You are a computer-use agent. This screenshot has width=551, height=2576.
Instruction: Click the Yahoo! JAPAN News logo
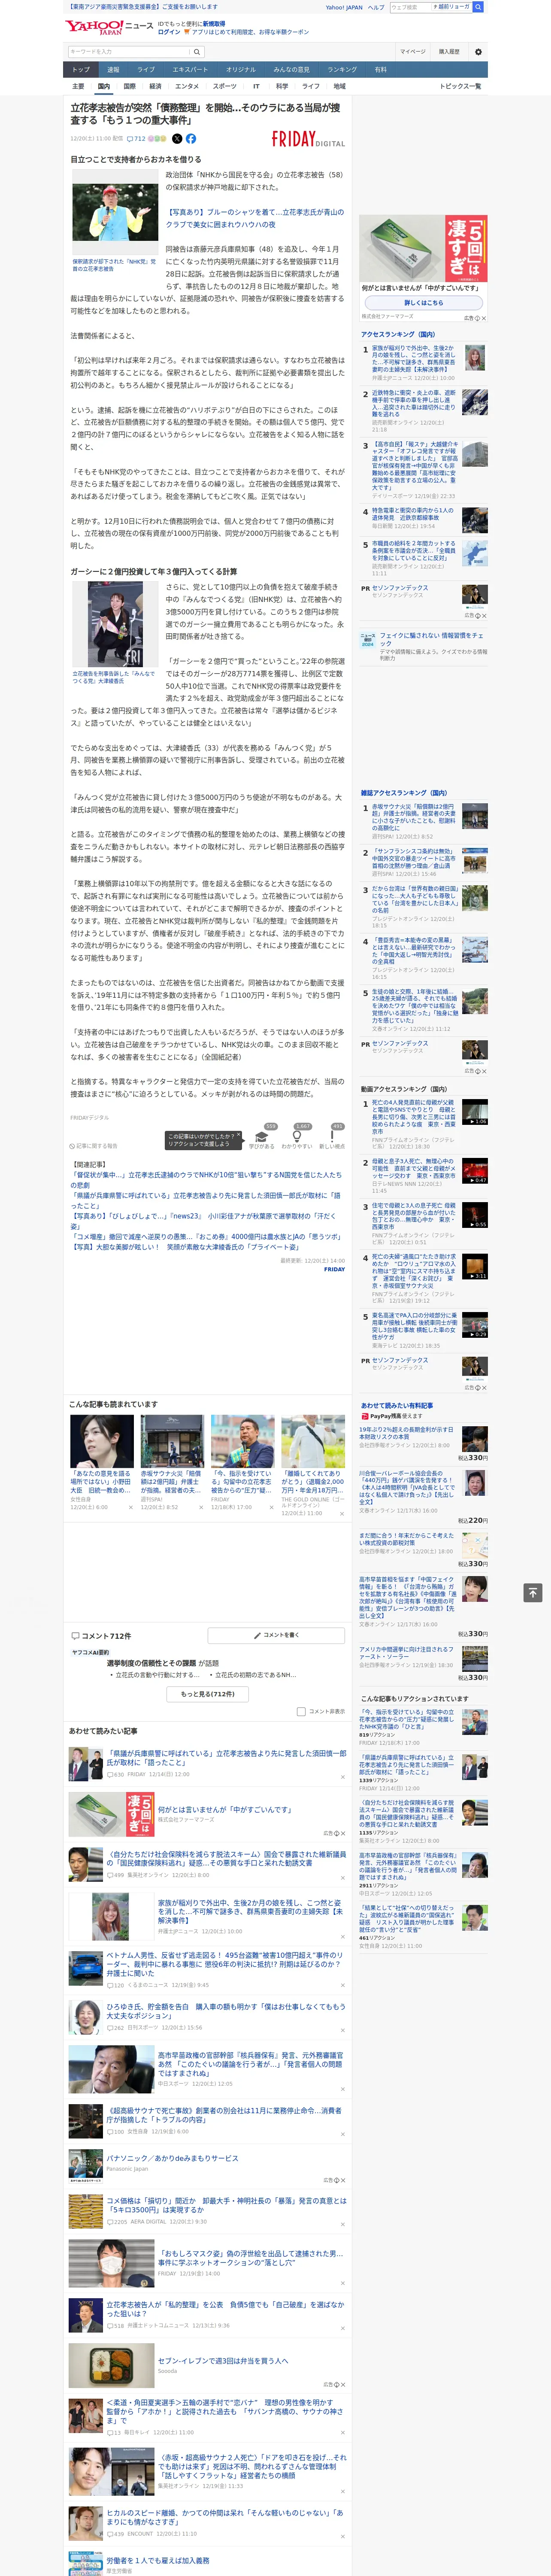coord(110,26)
